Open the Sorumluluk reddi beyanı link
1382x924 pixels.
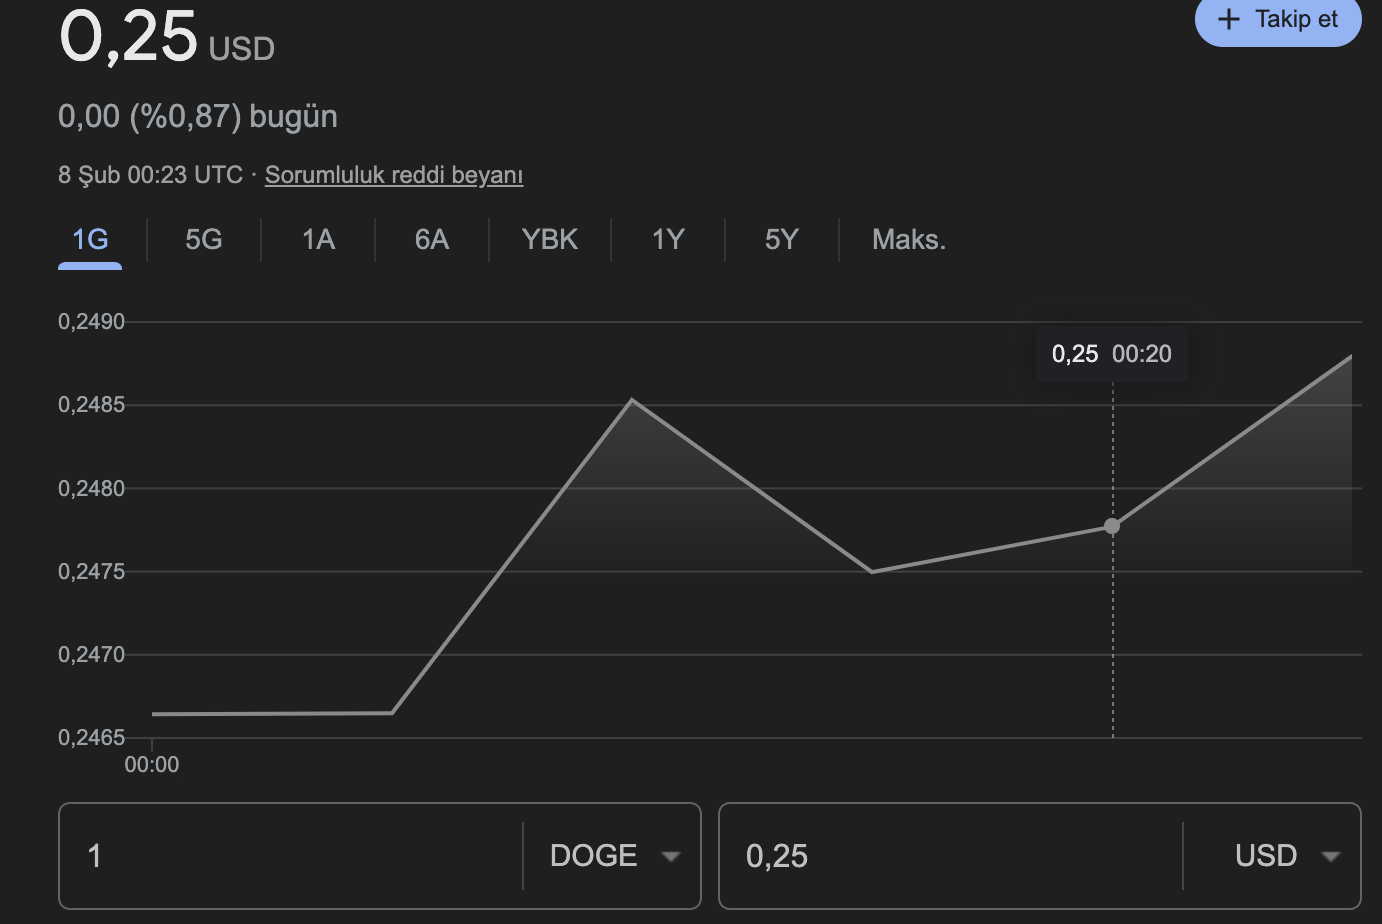(x=394, y=175)
